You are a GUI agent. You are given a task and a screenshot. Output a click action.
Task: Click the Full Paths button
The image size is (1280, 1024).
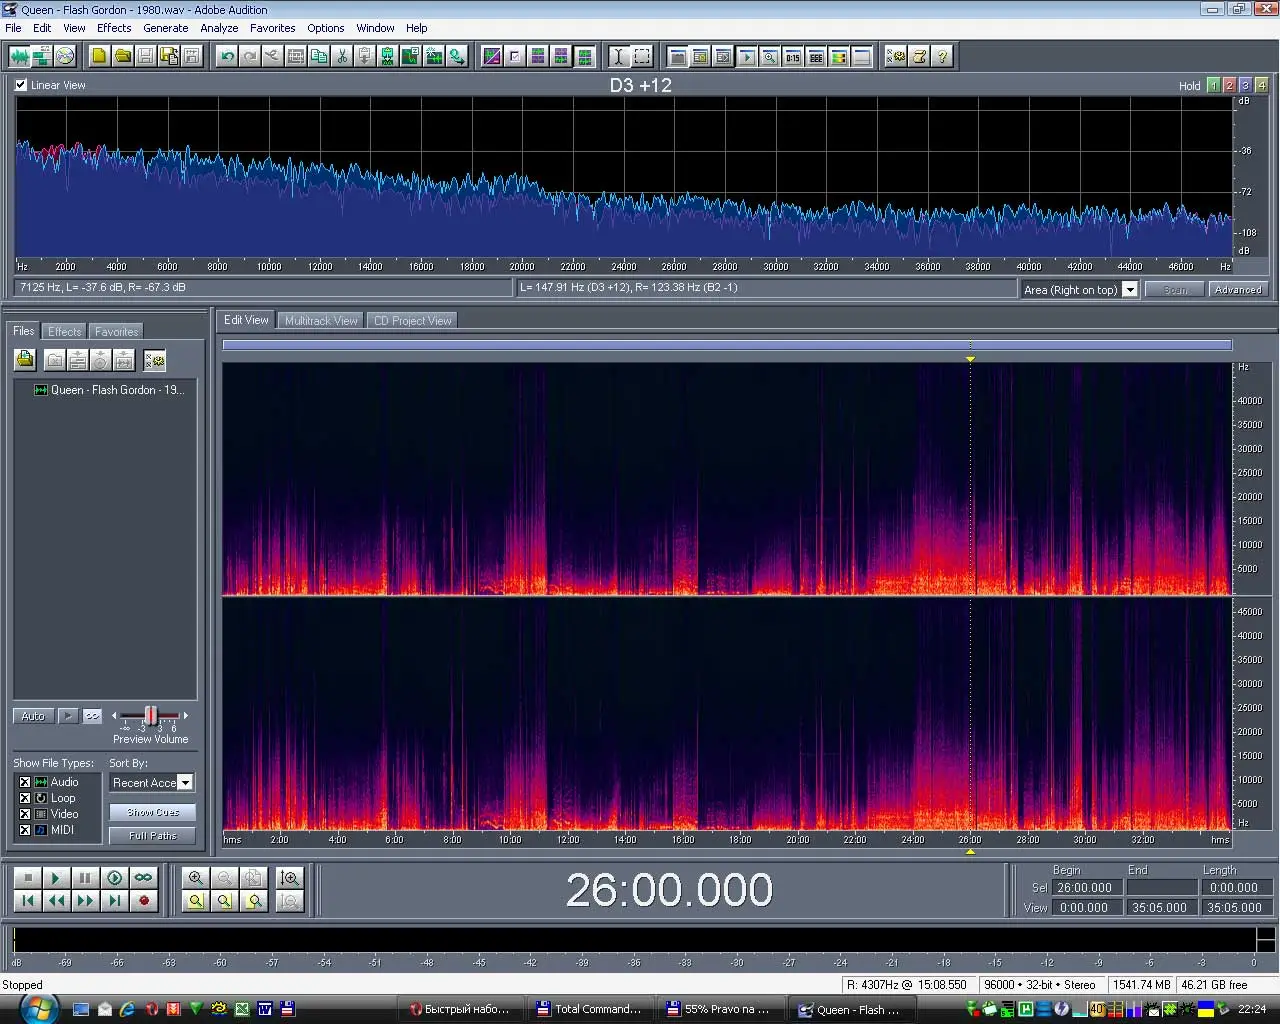tap(152, 836)
